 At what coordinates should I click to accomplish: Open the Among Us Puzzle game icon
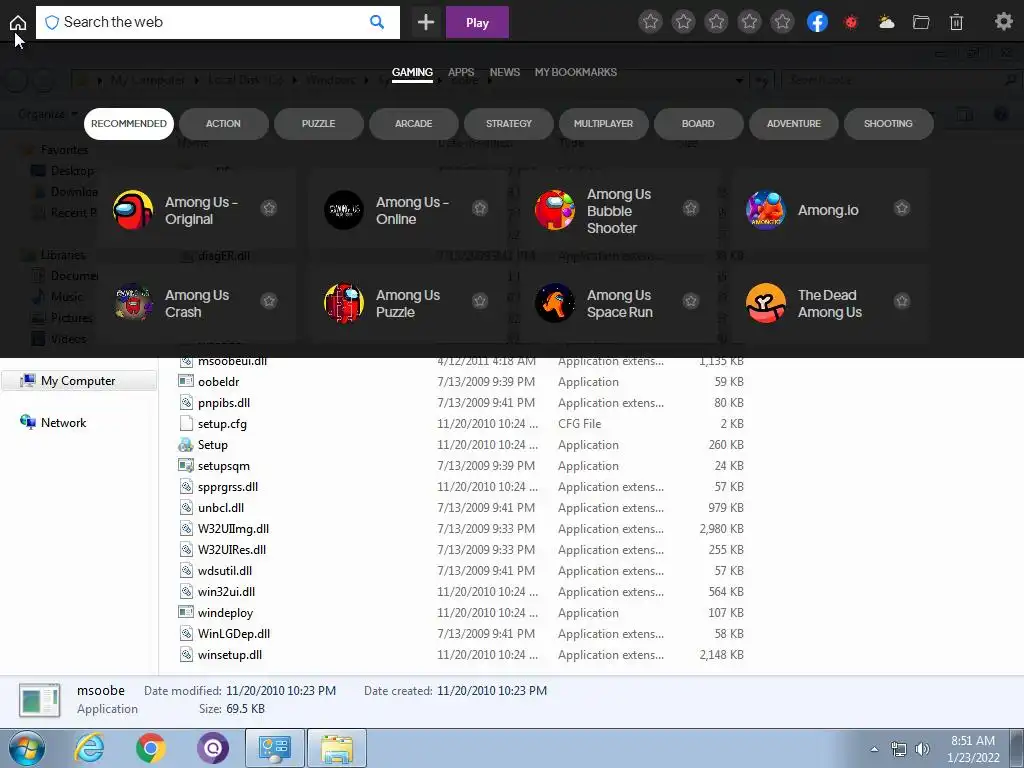[344, 303]
